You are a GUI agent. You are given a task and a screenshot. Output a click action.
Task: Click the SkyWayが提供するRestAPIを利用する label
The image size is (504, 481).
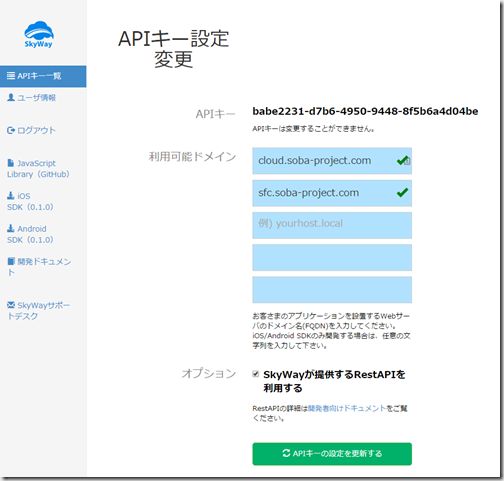click(x=334, y=381)
